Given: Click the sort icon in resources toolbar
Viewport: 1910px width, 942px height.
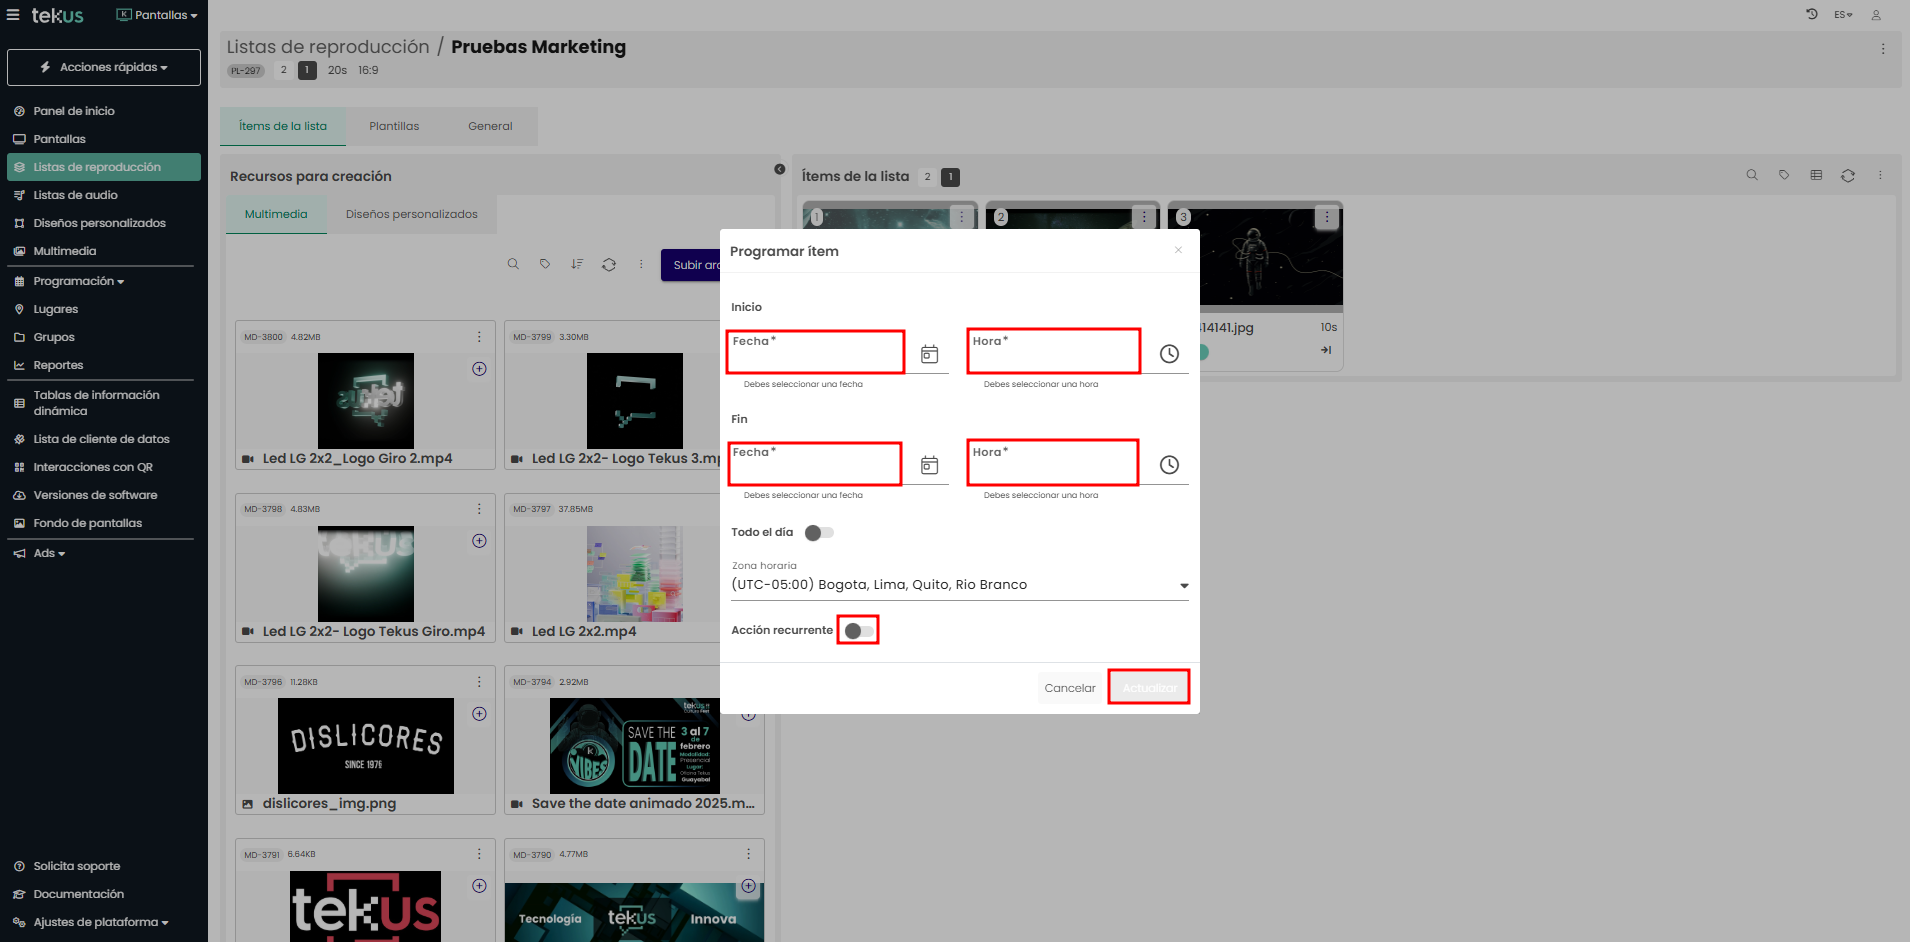Looking at the screenshot, I should (x=577, y=264).
